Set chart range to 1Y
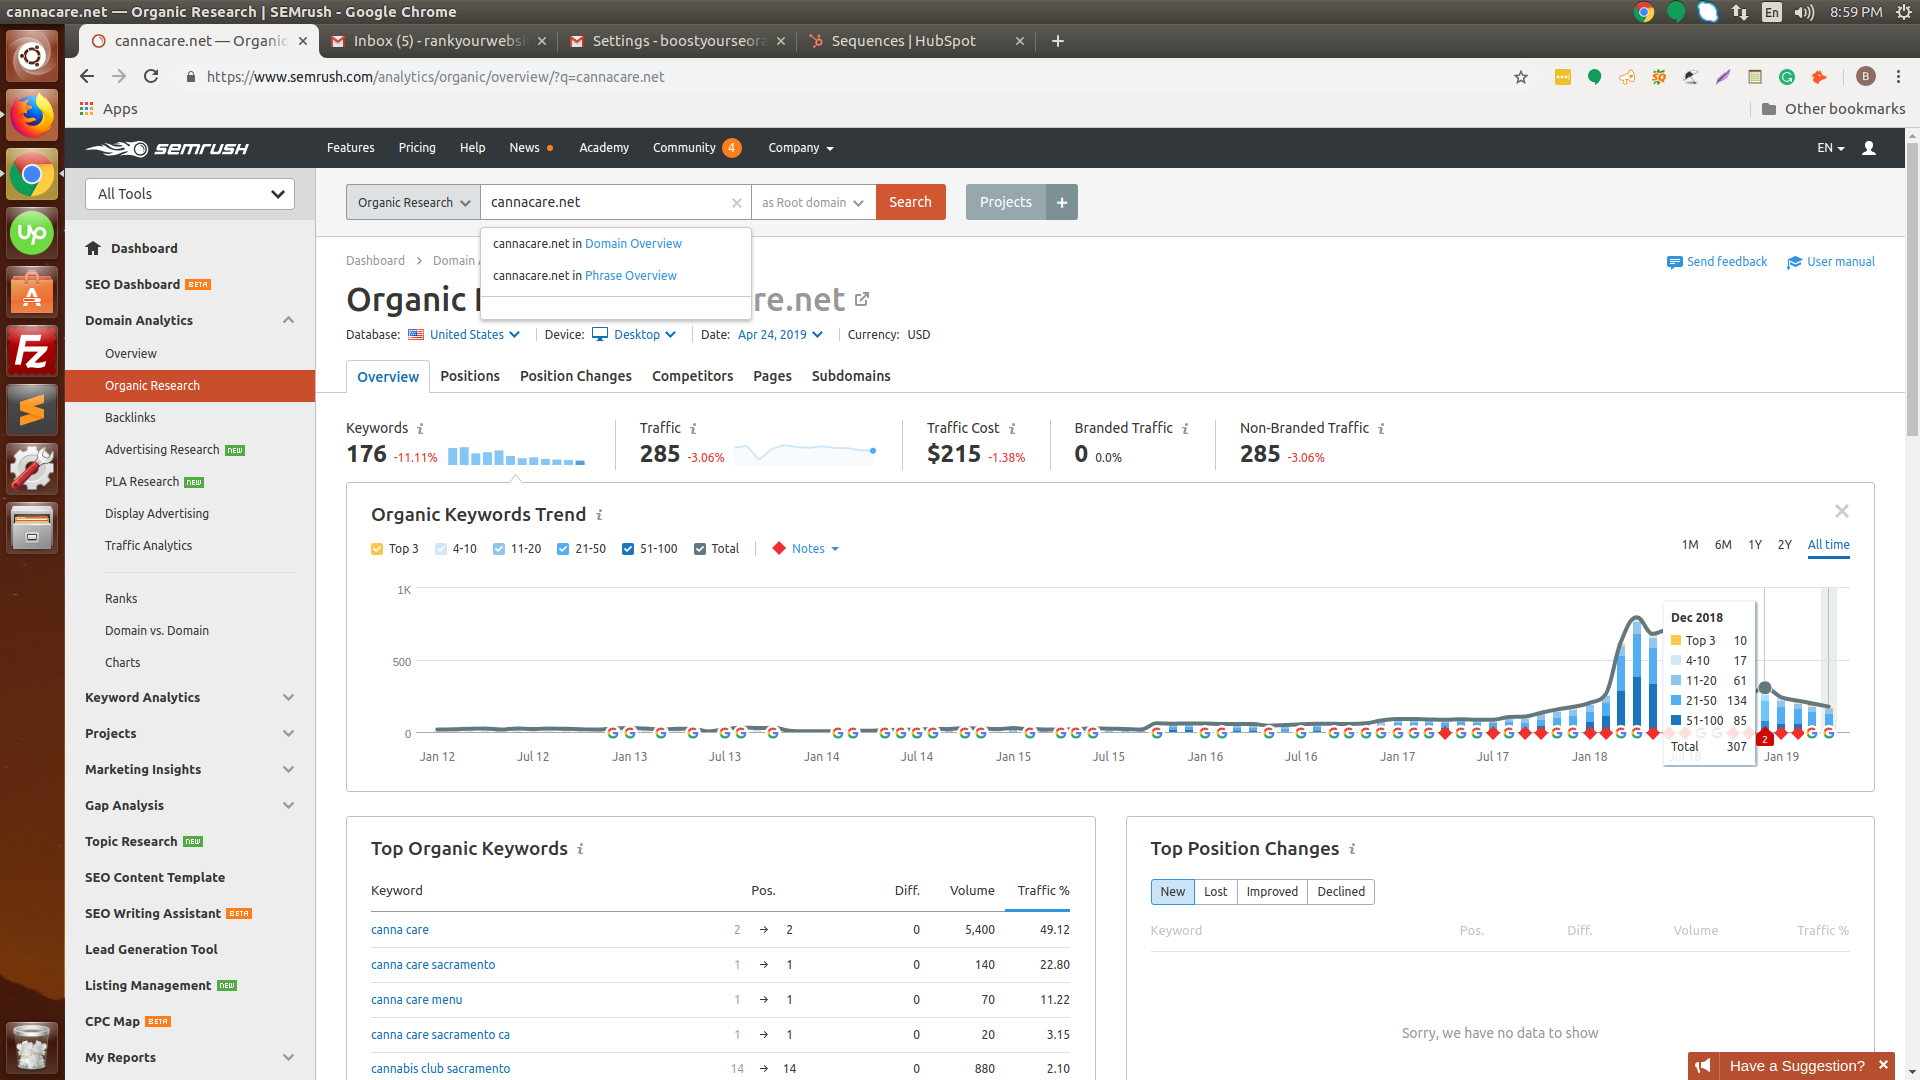The image size is (1920, 1080). [x=1755, y=545]
